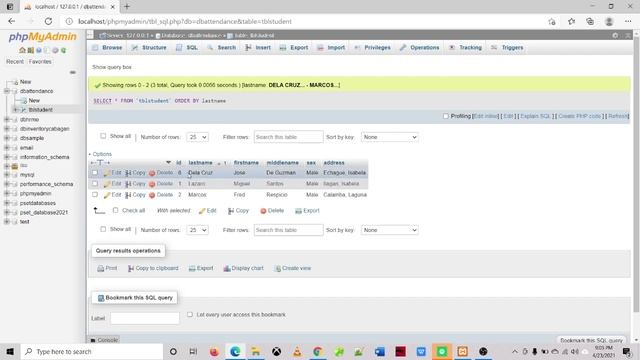The width and height of the screenshot is (640, 360).
Task: Click With selected Delete
Action: click(272, 211)
